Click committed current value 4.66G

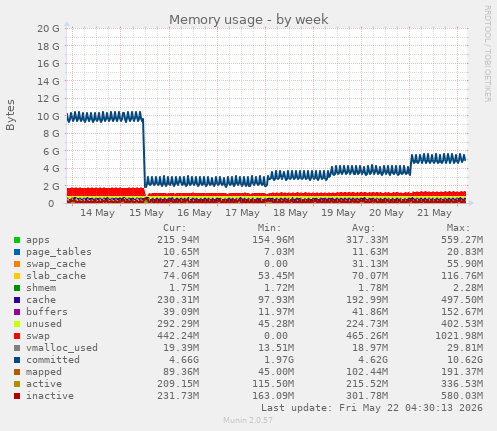[184, 360]
